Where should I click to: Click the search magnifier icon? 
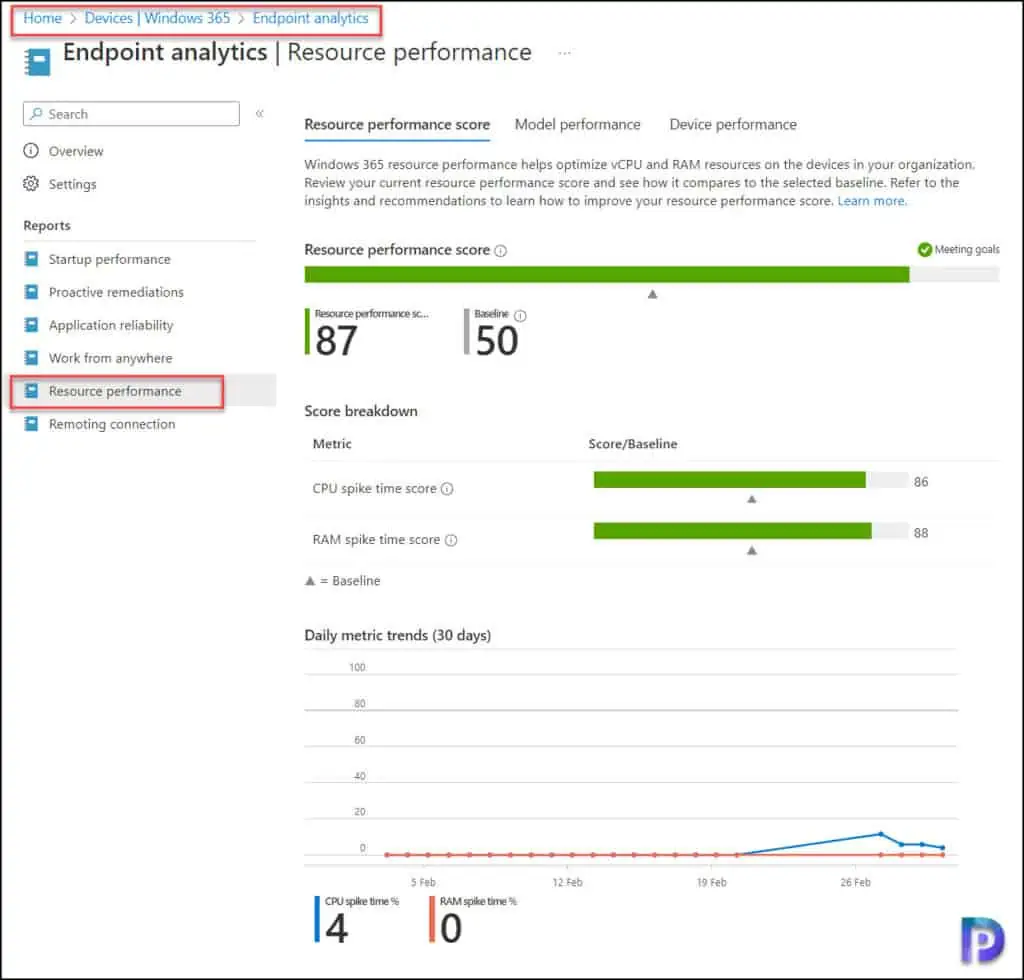tap(37, 114)
